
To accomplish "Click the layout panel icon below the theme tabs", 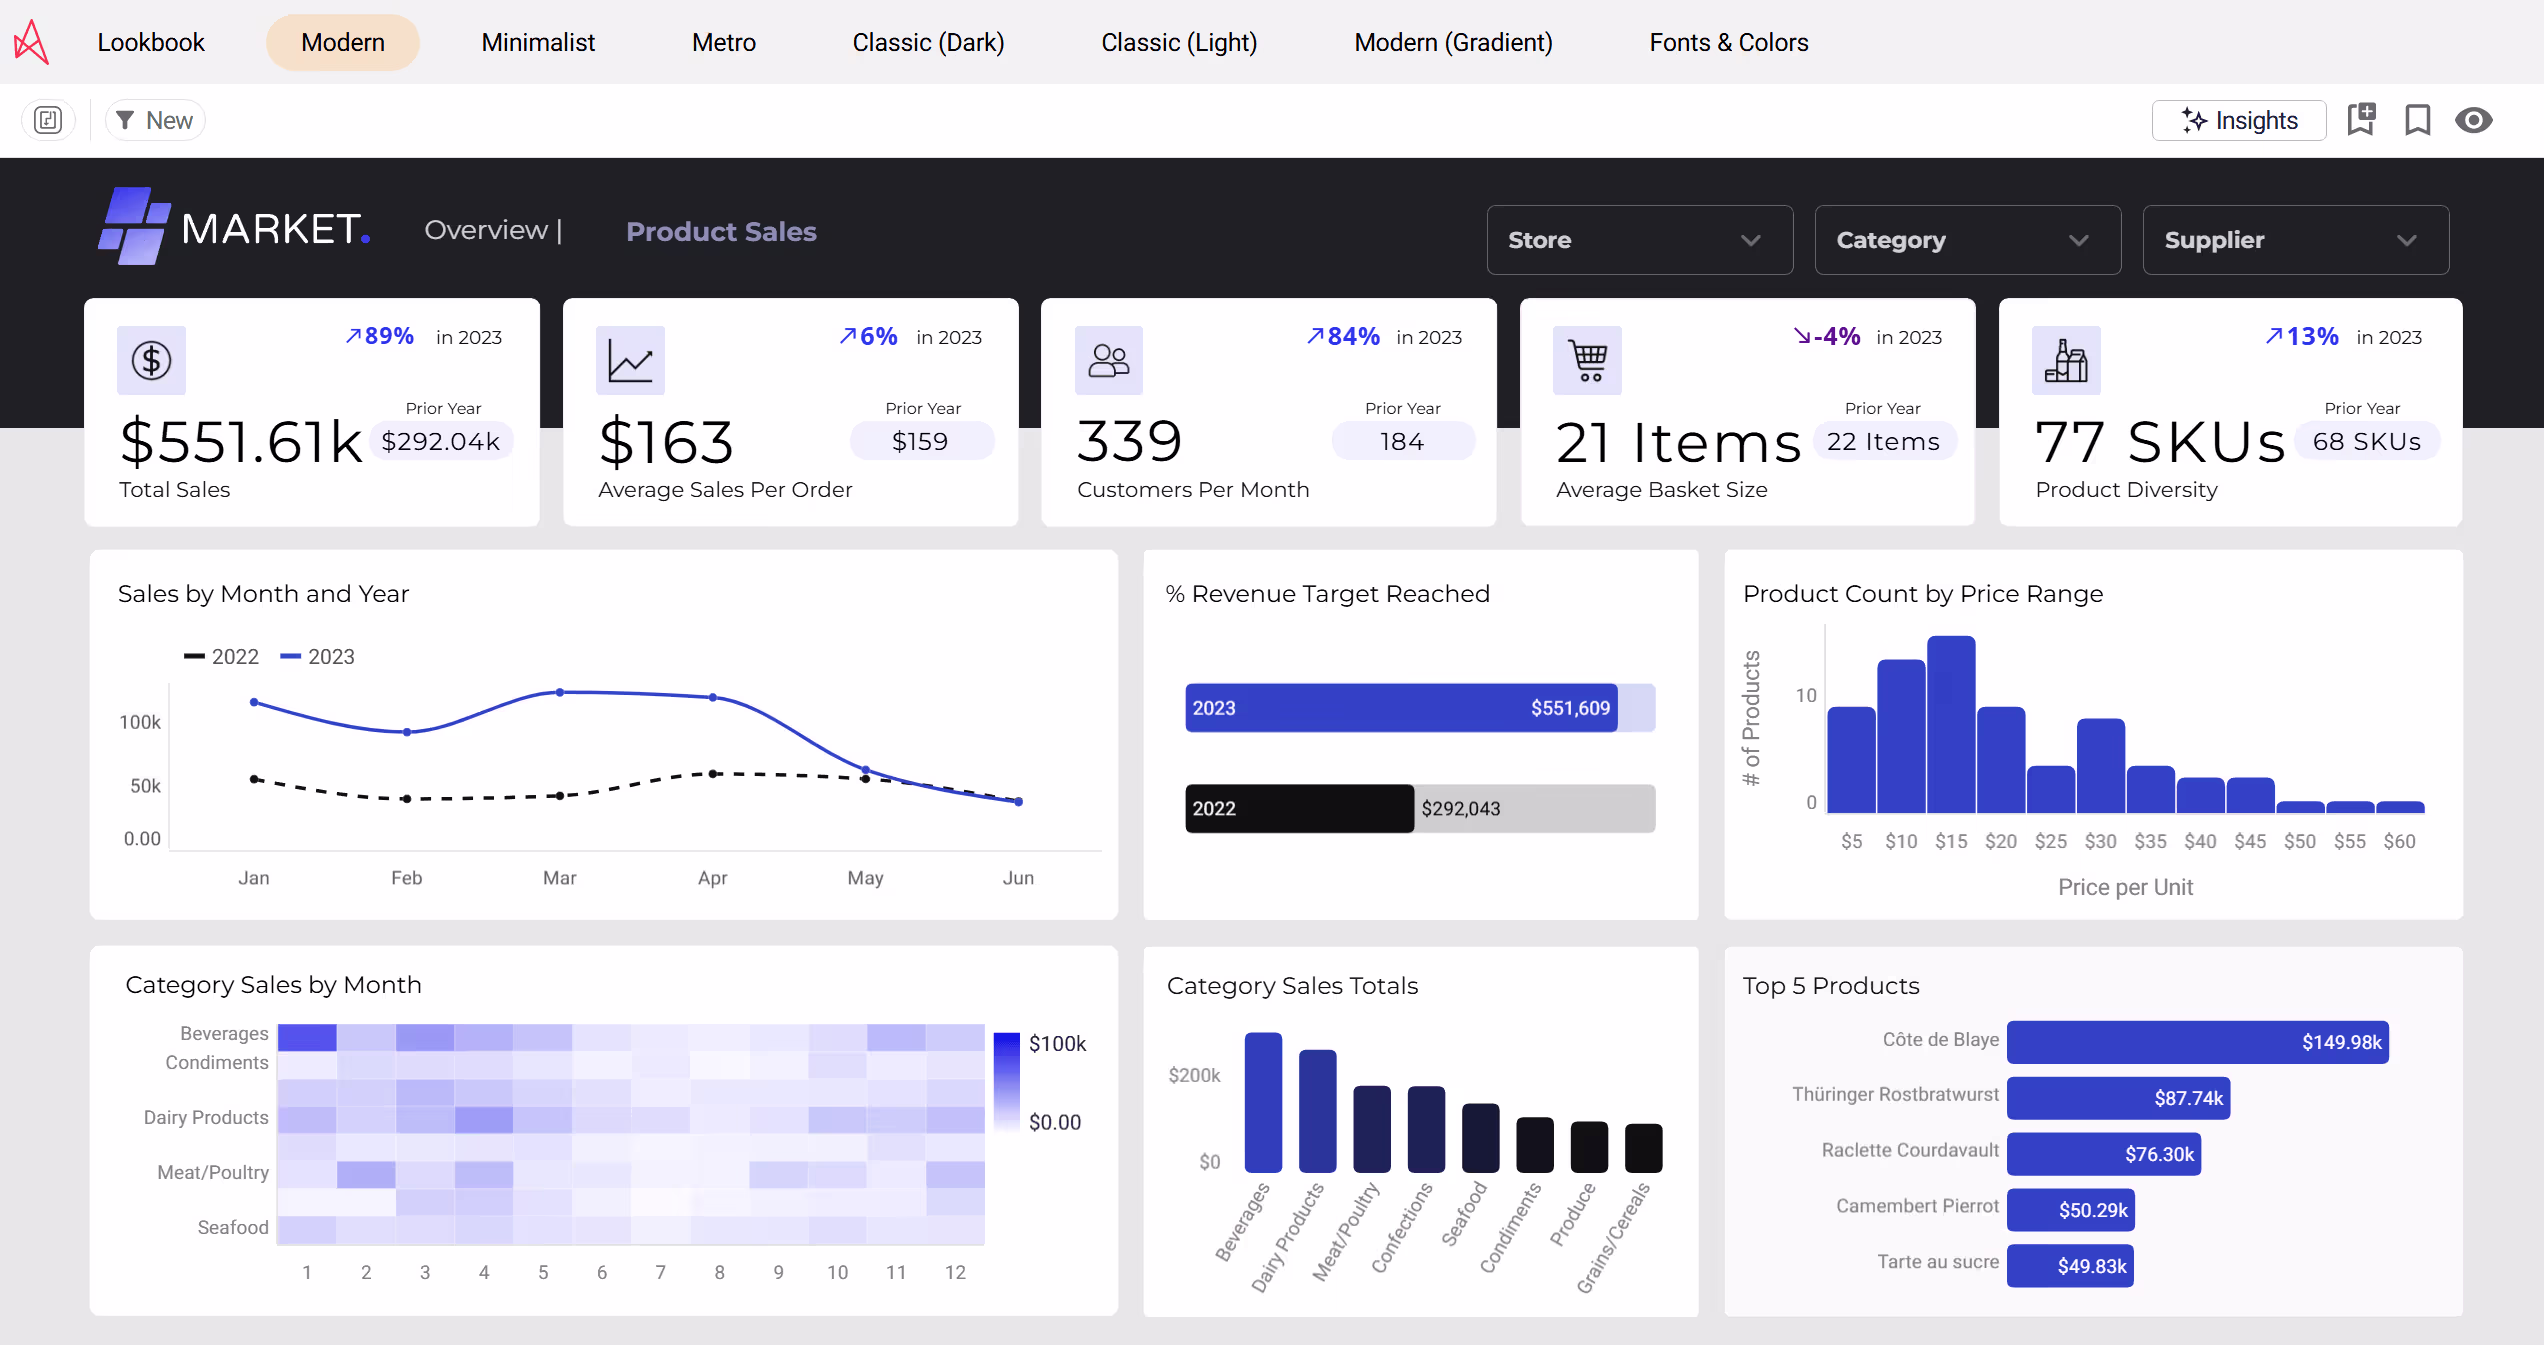I will pyautogui.click(x=48, y=119).
